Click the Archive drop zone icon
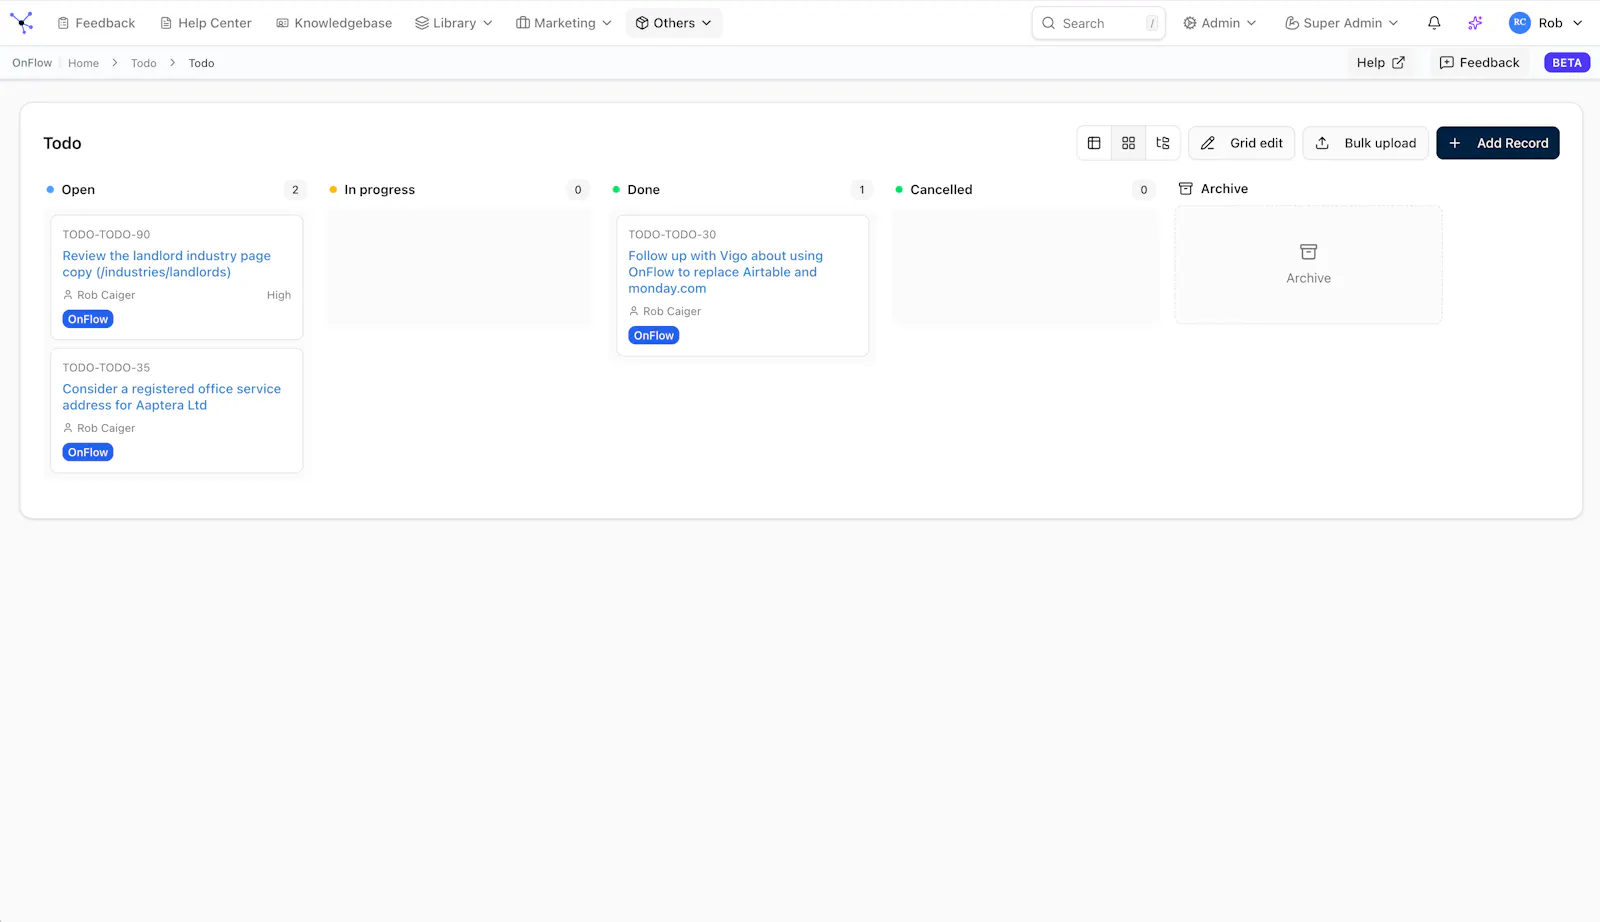Image resolution: width=1600 pixels, height=922 pixels. point(1308,252)
